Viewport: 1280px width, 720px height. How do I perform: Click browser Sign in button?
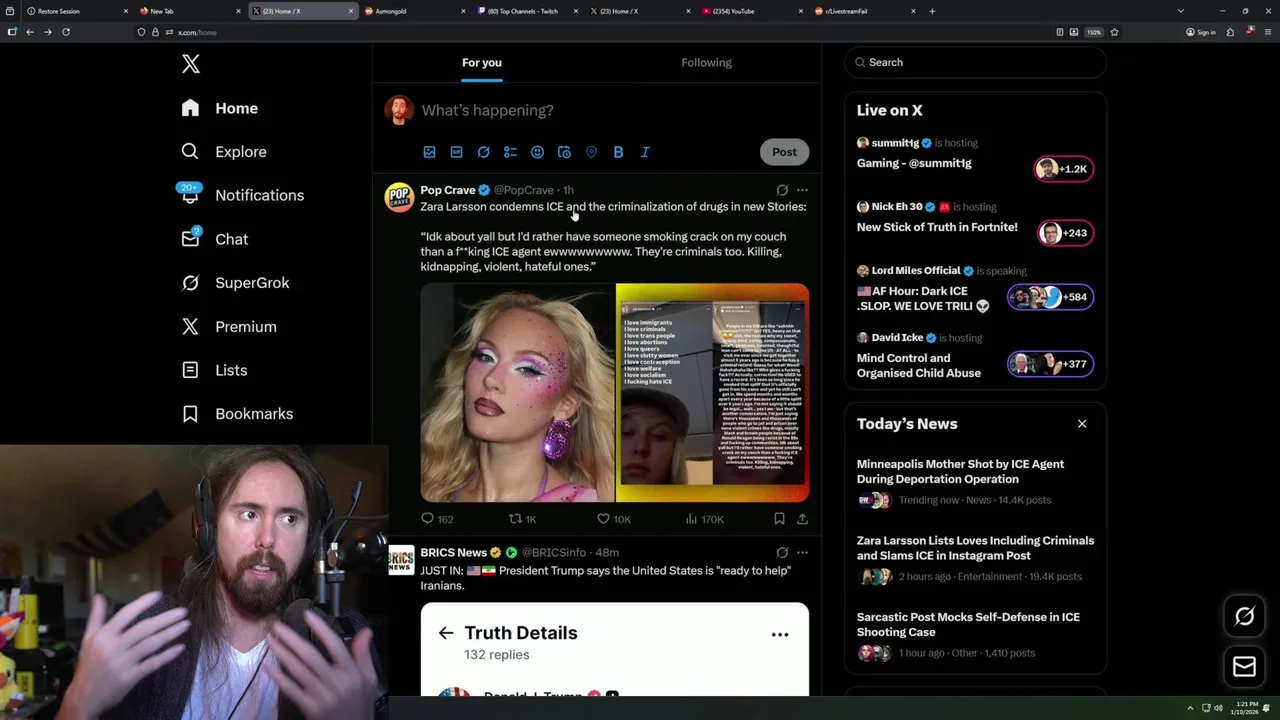tap(1201, 32)
